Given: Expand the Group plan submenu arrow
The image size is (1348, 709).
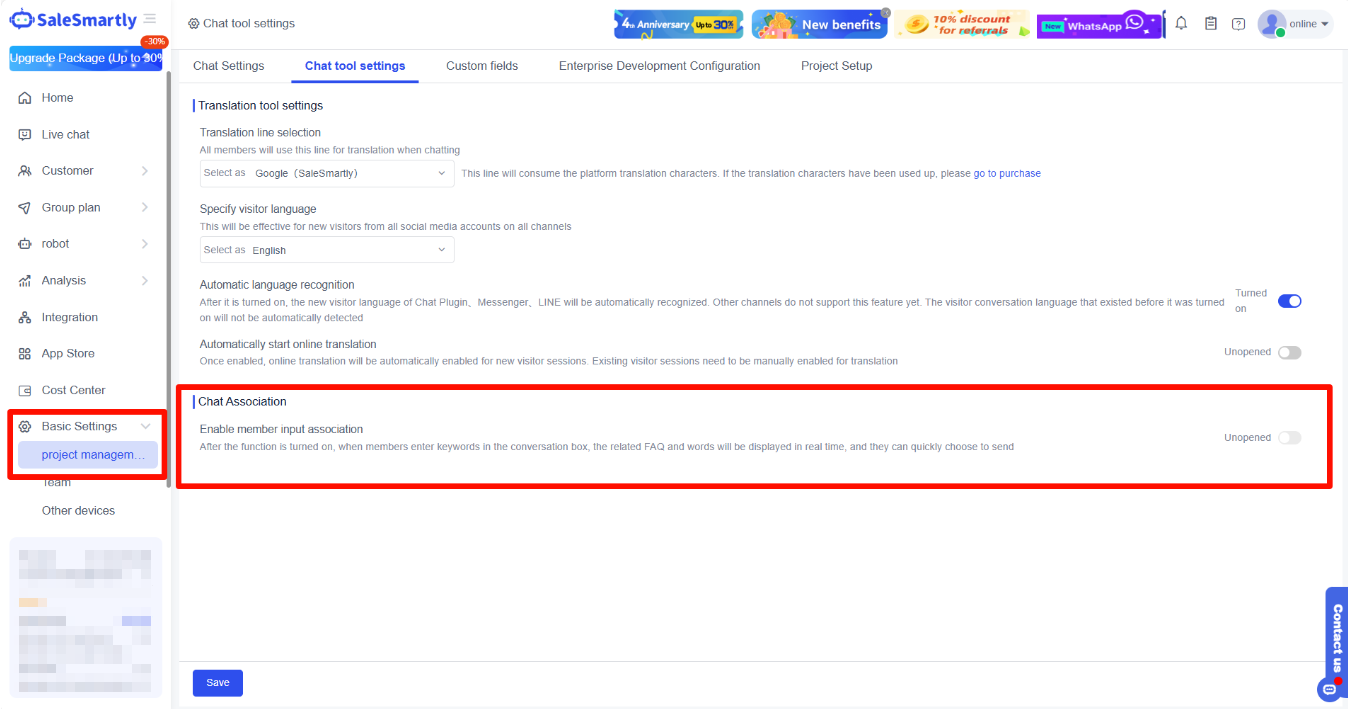Looking at the screenshot, I should tap(145, 208).
